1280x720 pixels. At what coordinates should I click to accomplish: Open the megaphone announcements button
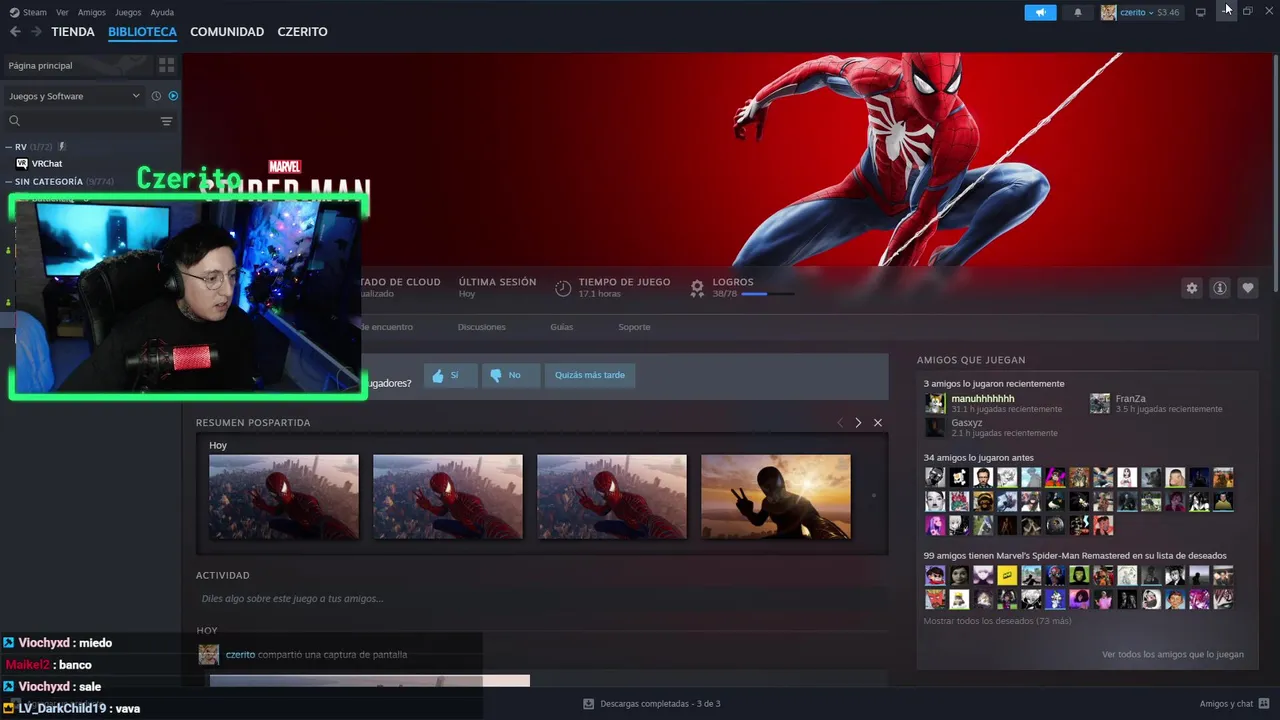click(1040, 12)
